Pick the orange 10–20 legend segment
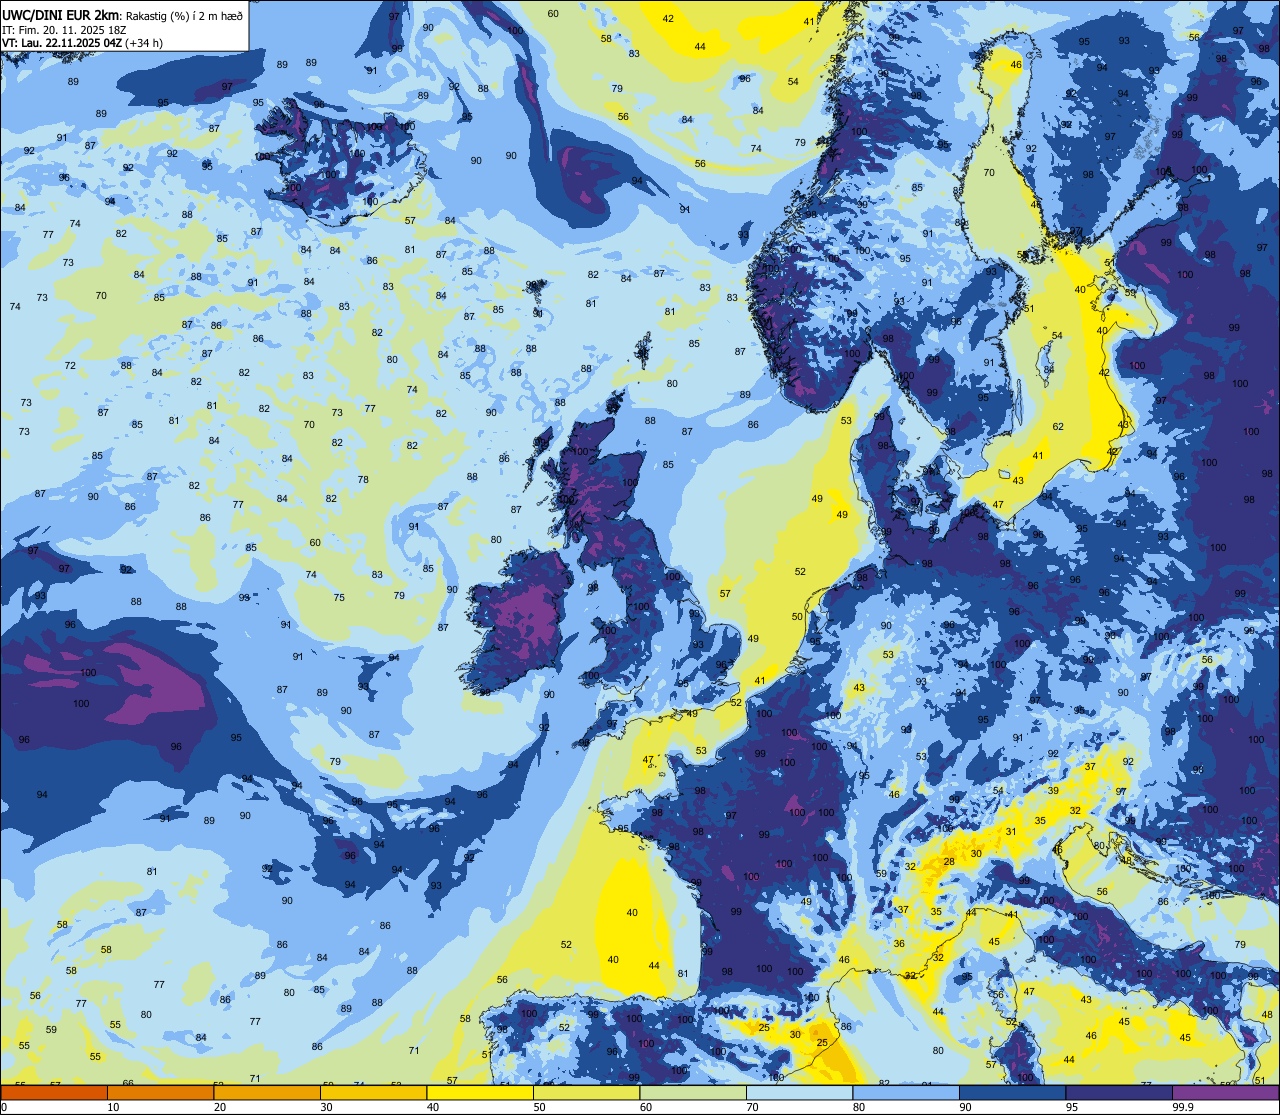Image resolution: width=1280 pixels, height=1115 pixels. click(160, 1092)
